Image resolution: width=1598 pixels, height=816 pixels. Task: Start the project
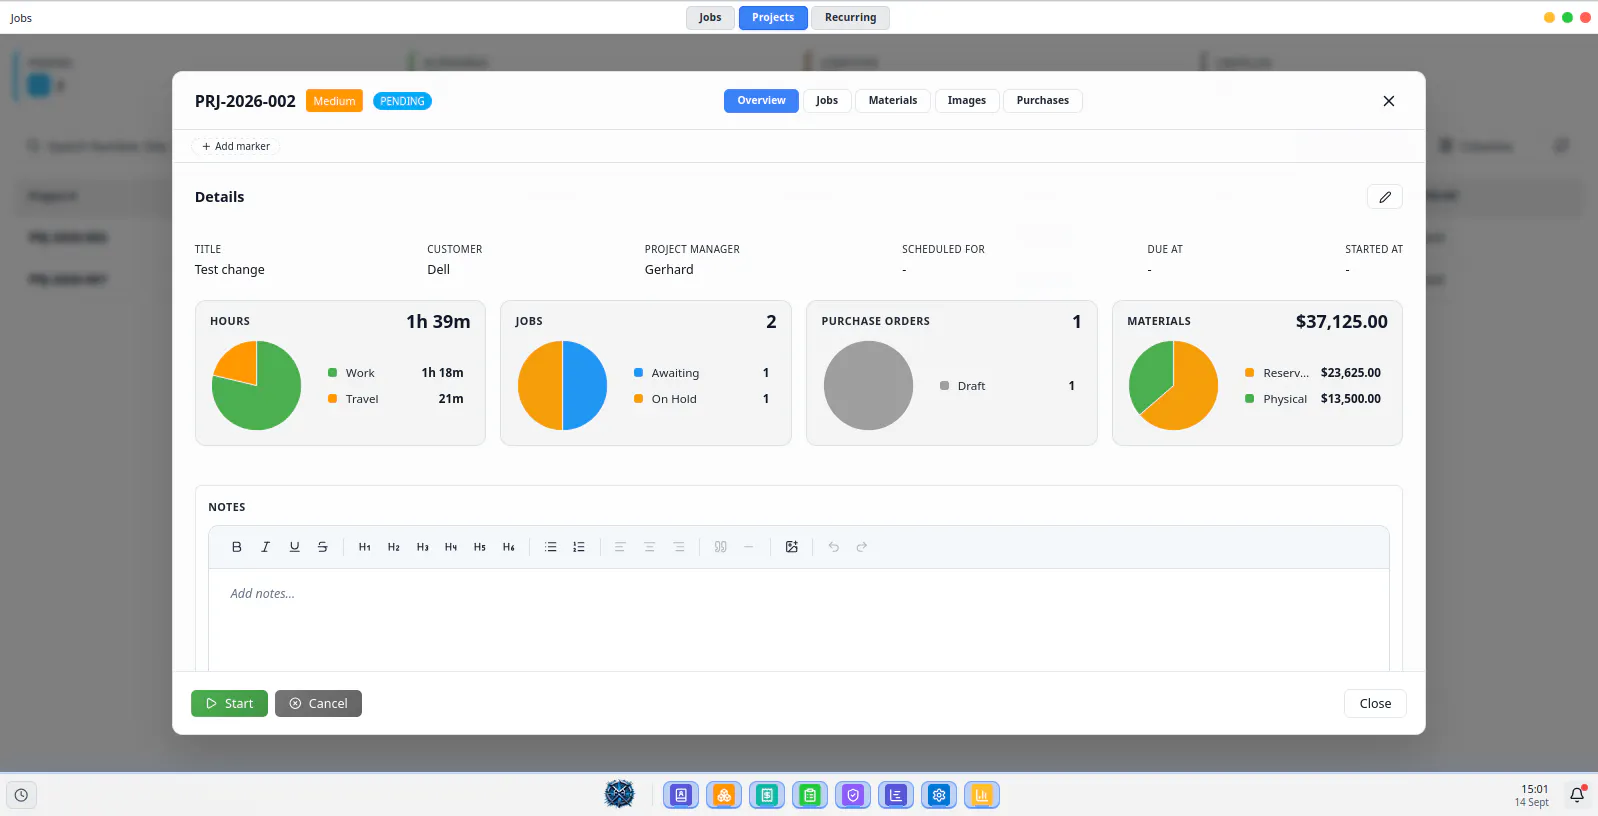[230, 704]
